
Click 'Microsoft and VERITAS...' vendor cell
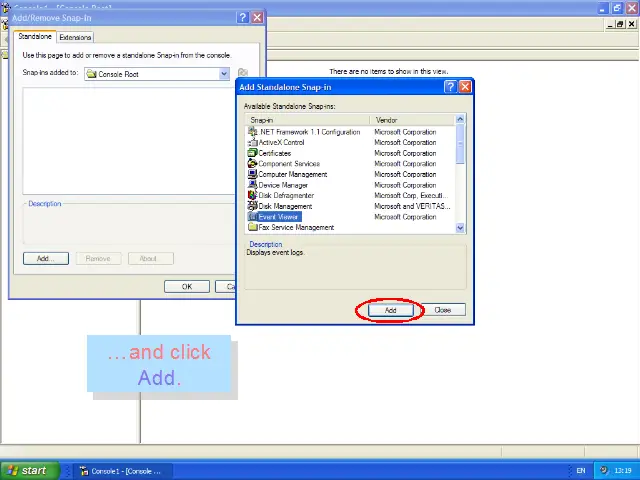(x=412, y=206)
